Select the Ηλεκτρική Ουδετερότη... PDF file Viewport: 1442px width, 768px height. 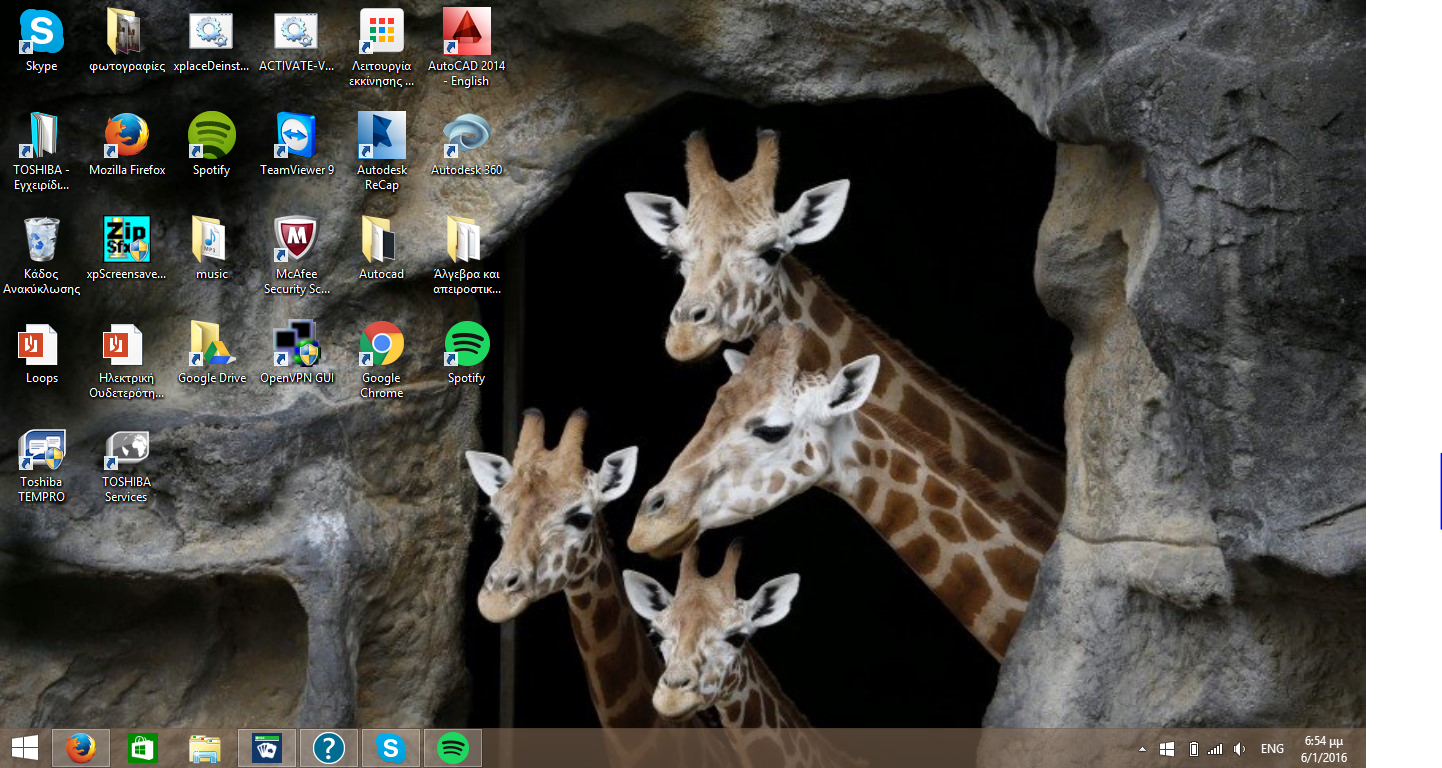click(x=127, y=361)
